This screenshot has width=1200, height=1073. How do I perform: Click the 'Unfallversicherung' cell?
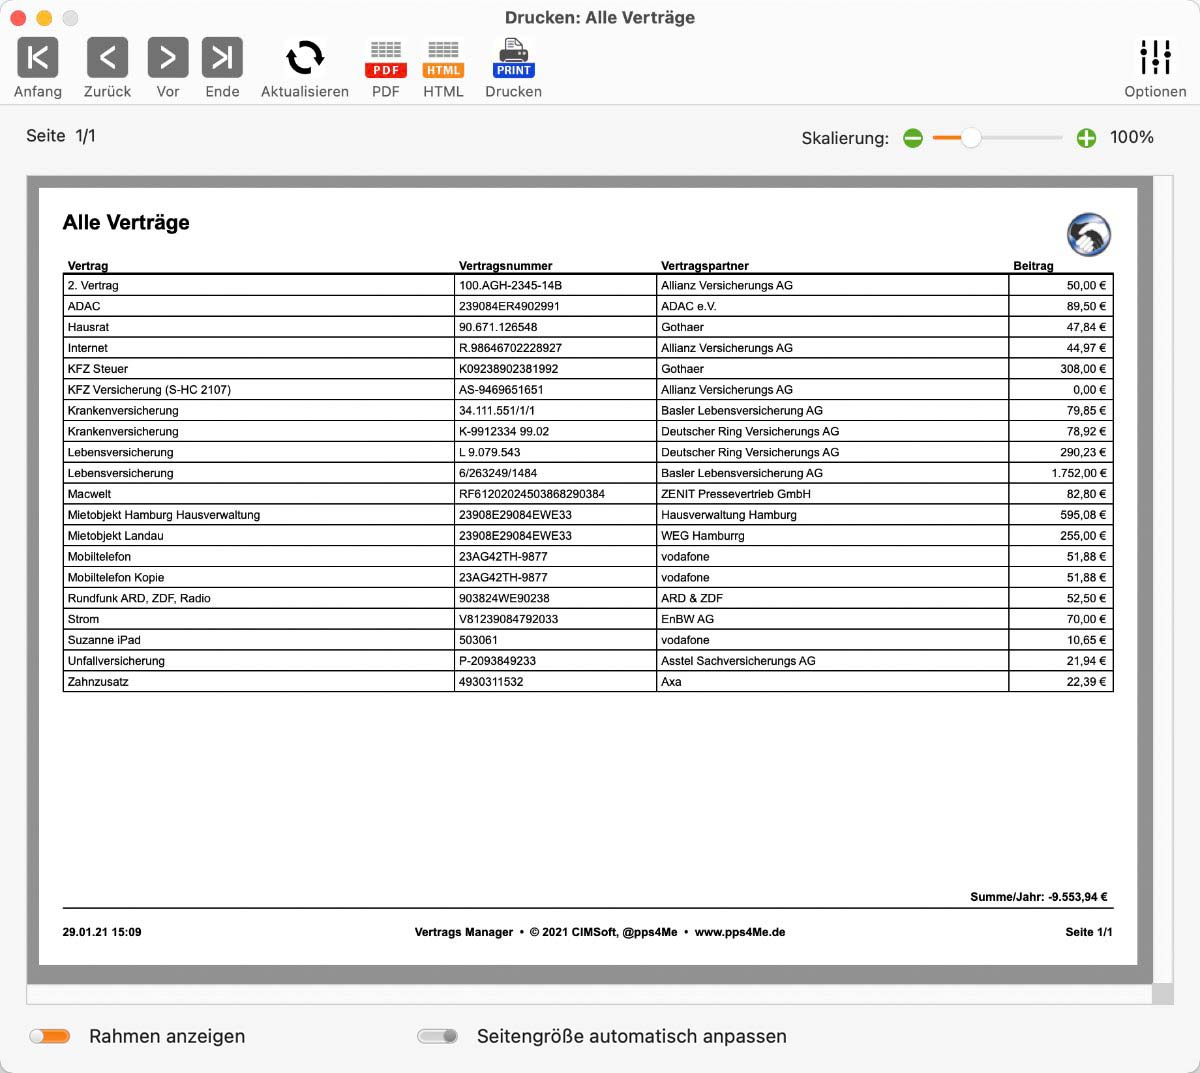[258, 661]
